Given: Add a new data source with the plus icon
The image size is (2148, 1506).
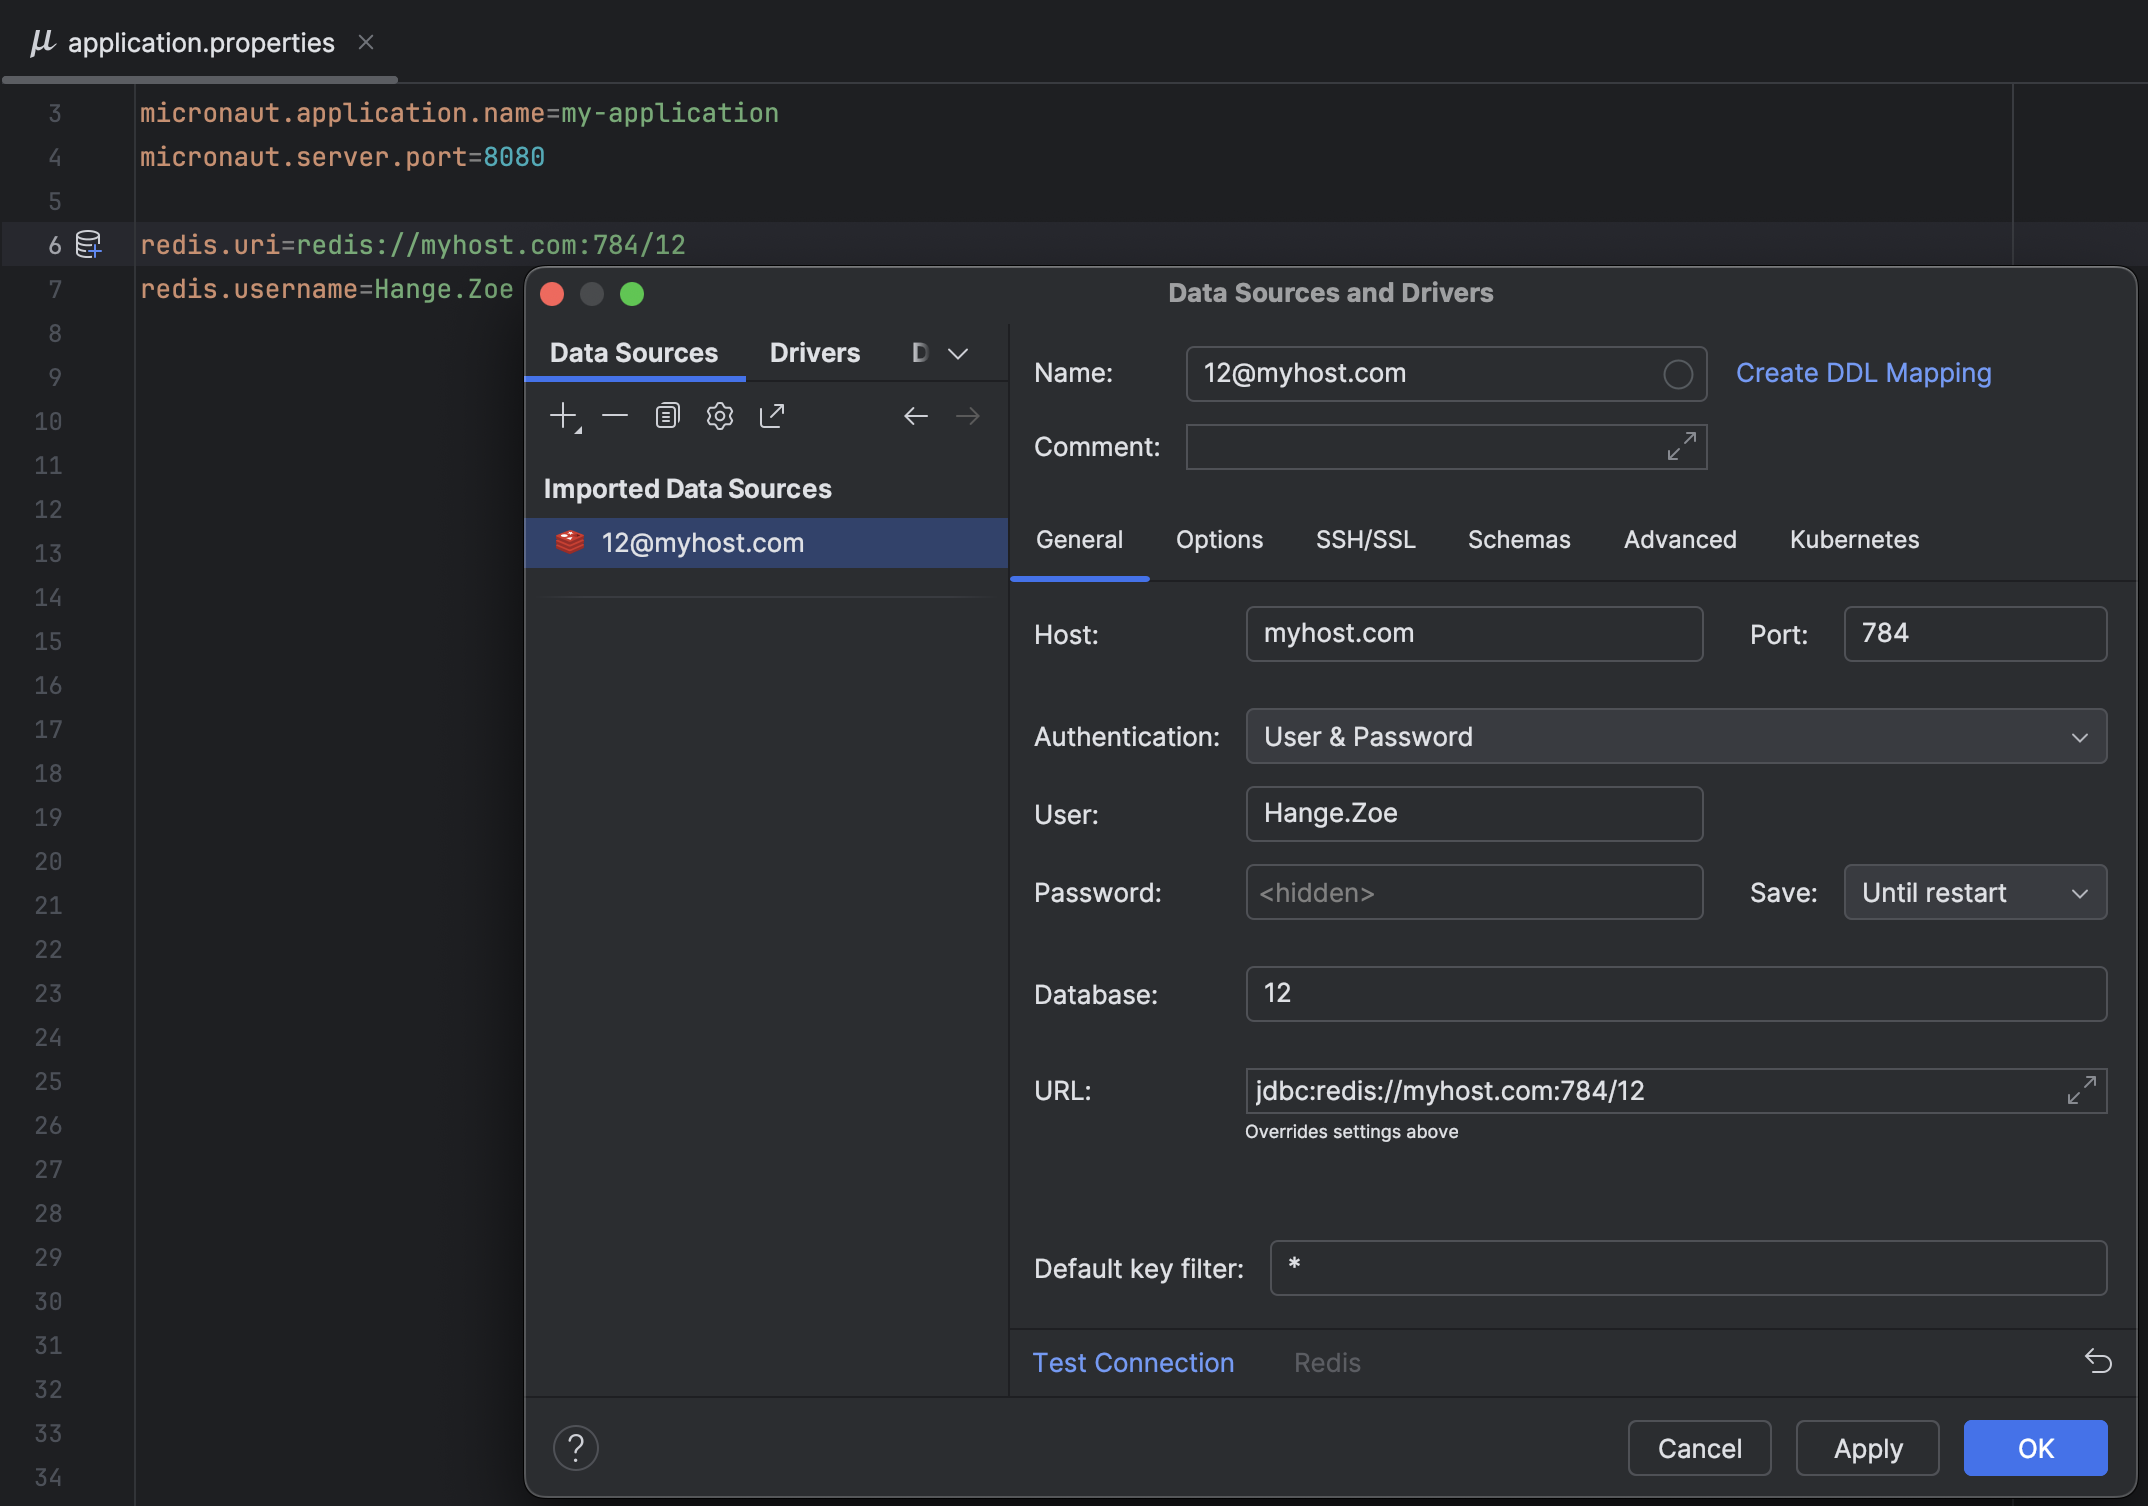Looking at the screenshot, I should point(563,416).
